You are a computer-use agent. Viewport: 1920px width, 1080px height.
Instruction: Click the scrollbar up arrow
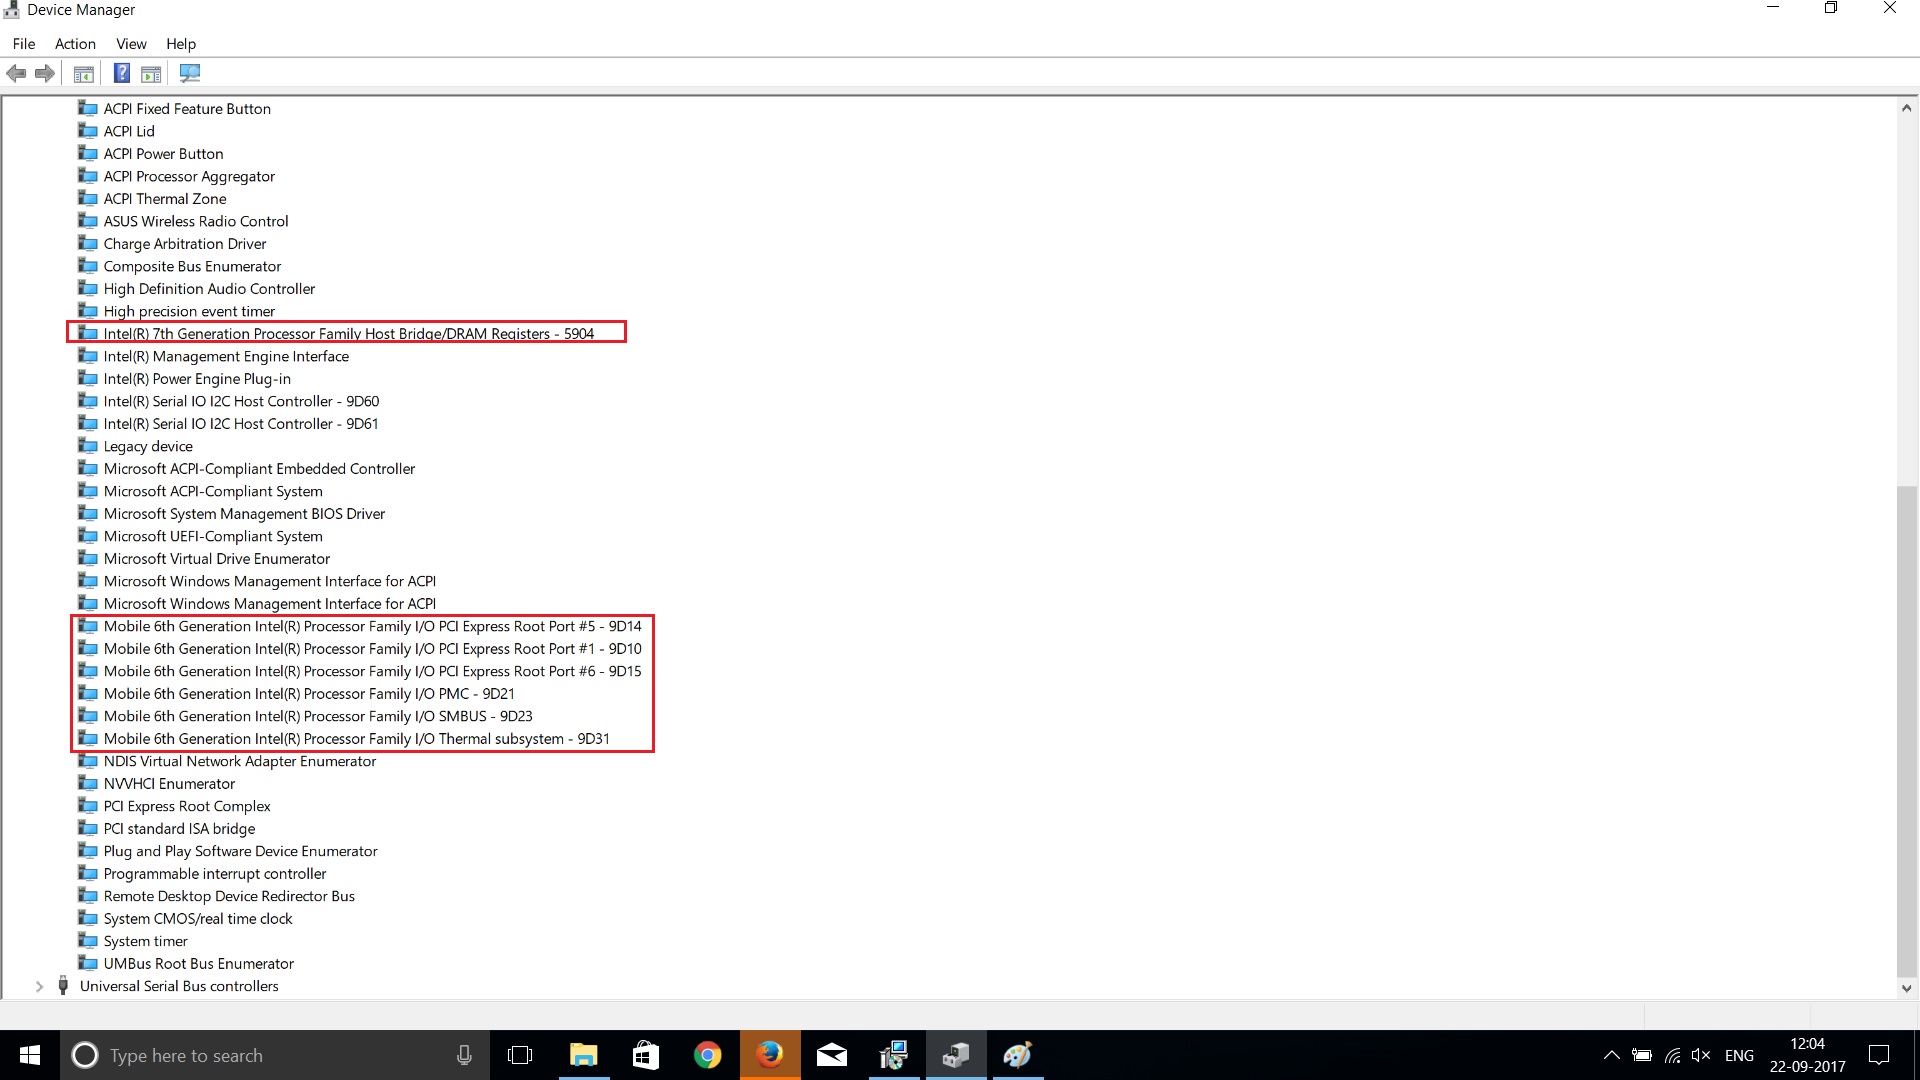1907,108
